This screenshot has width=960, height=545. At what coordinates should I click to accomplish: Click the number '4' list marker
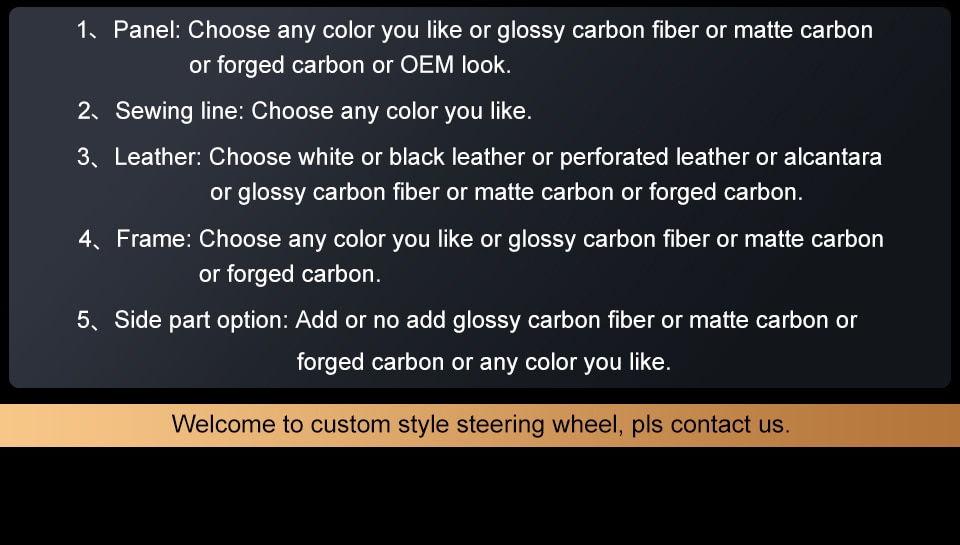tap(85, 238)
